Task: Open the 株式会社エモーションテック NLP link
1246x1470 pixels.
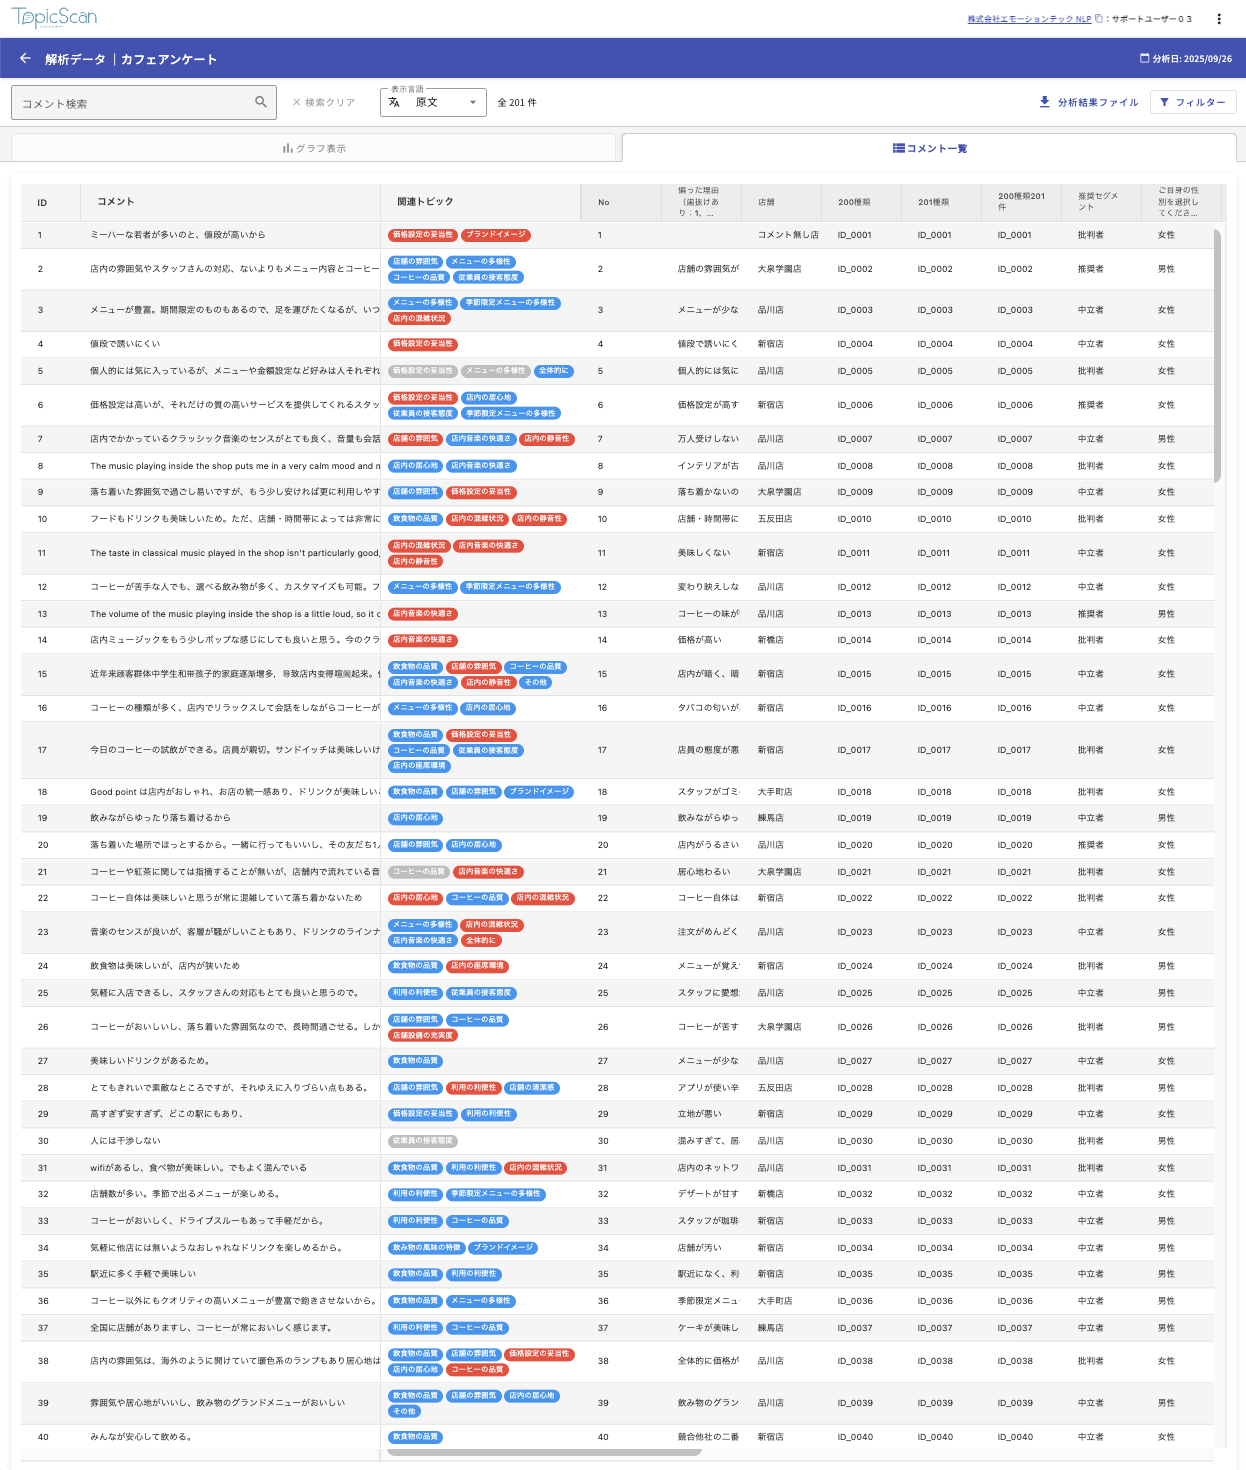Action: point(1029,19)
